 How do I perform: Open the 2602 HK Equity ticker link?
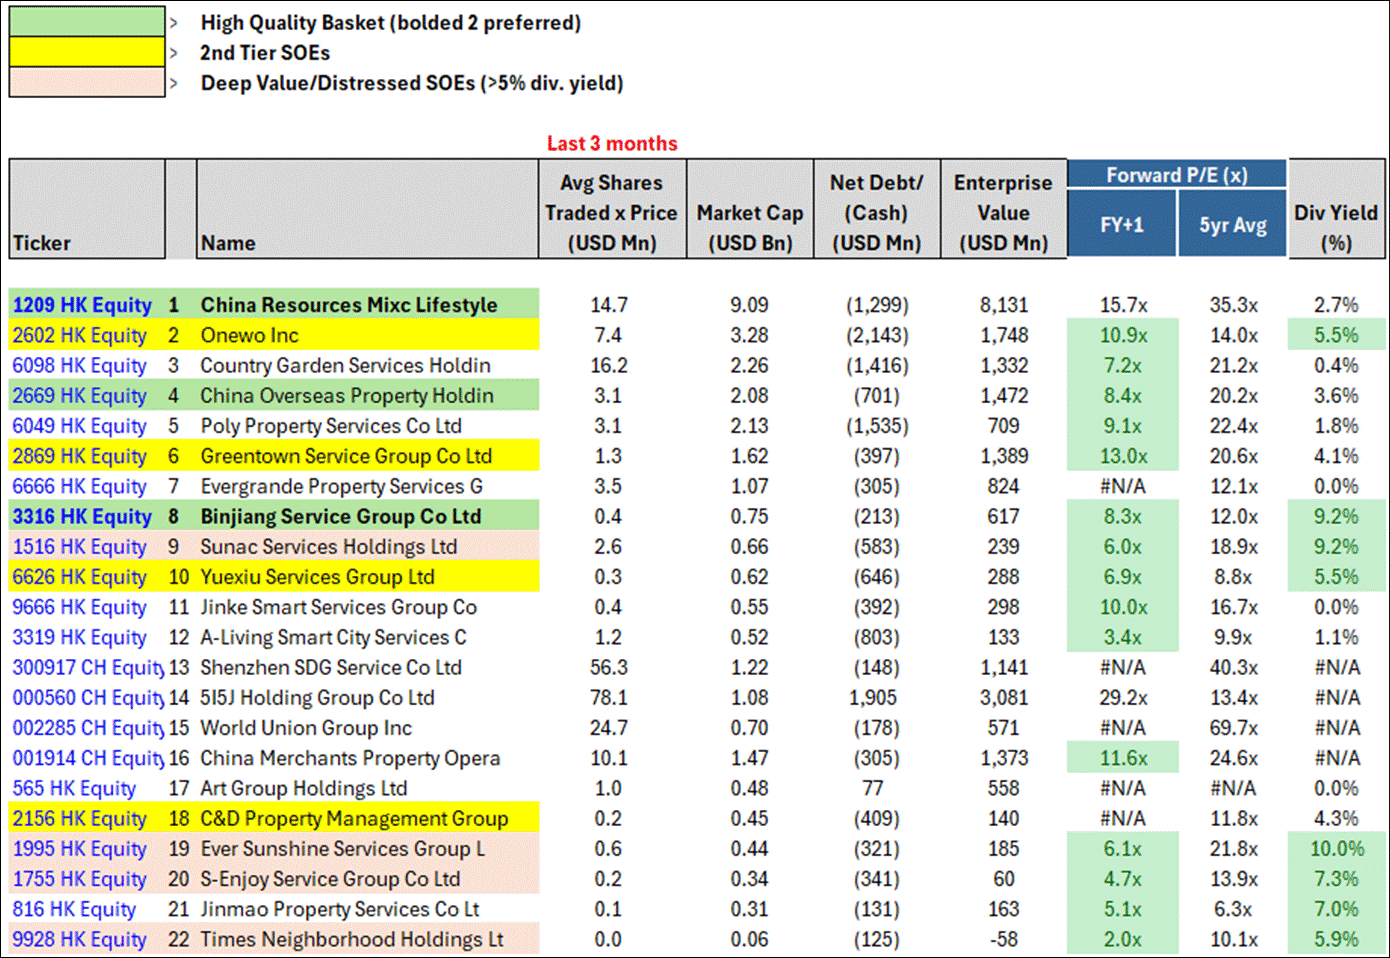pyautogui.click(x=80, y=335)
